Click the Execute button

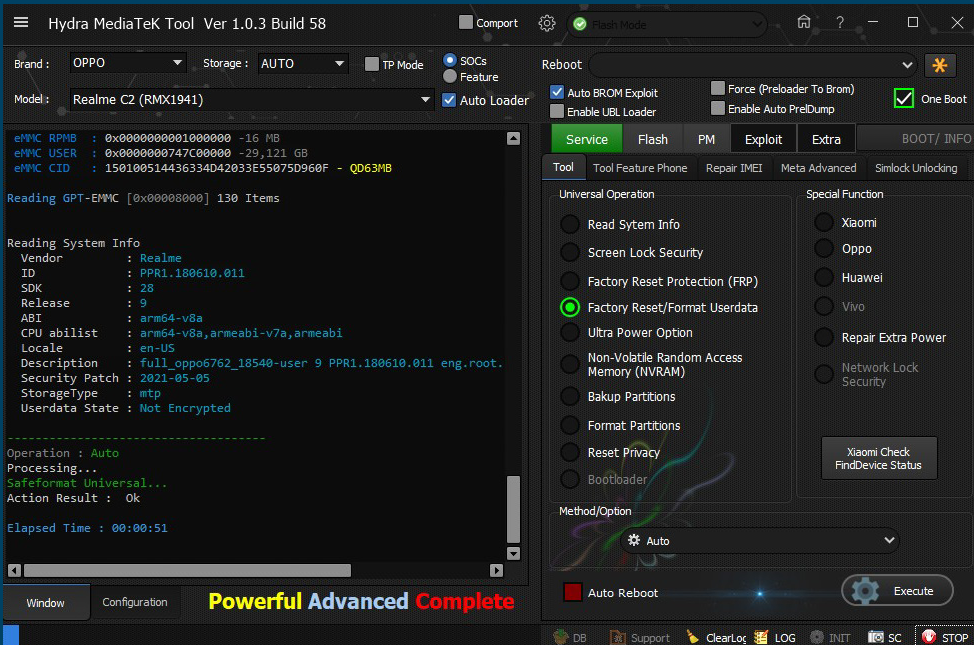click(897, 591)
